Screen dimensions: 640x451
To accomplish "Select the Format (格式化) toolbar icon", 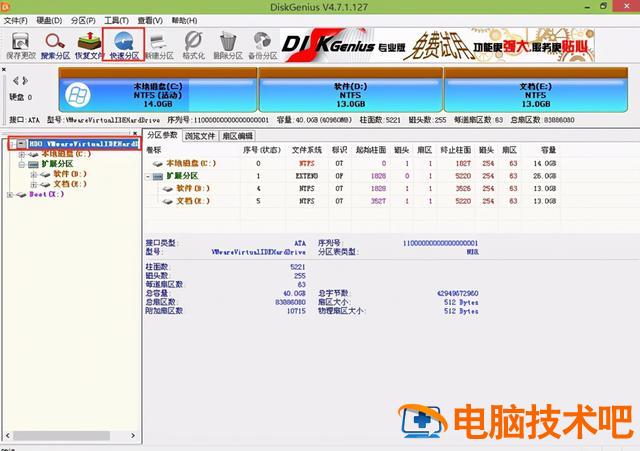I will (x=193, y=45).
